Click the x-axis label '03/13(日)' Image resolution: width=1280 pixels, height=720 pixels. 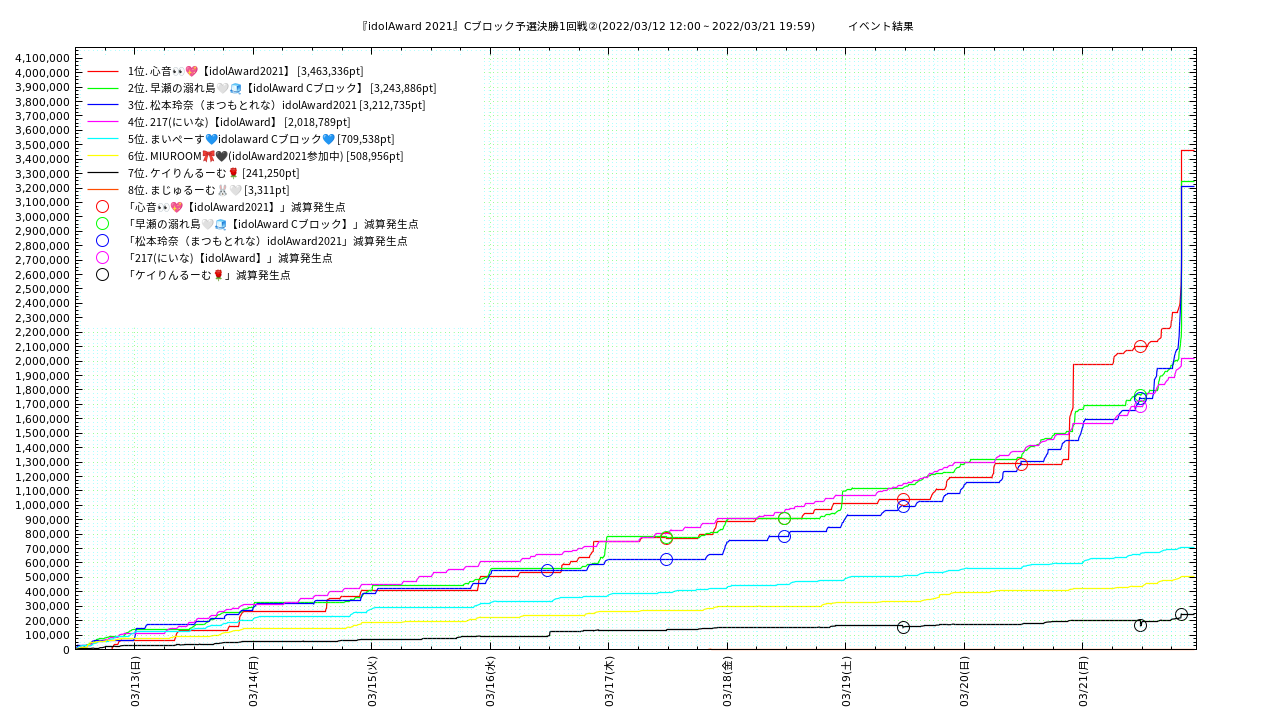tap(135, 681)
